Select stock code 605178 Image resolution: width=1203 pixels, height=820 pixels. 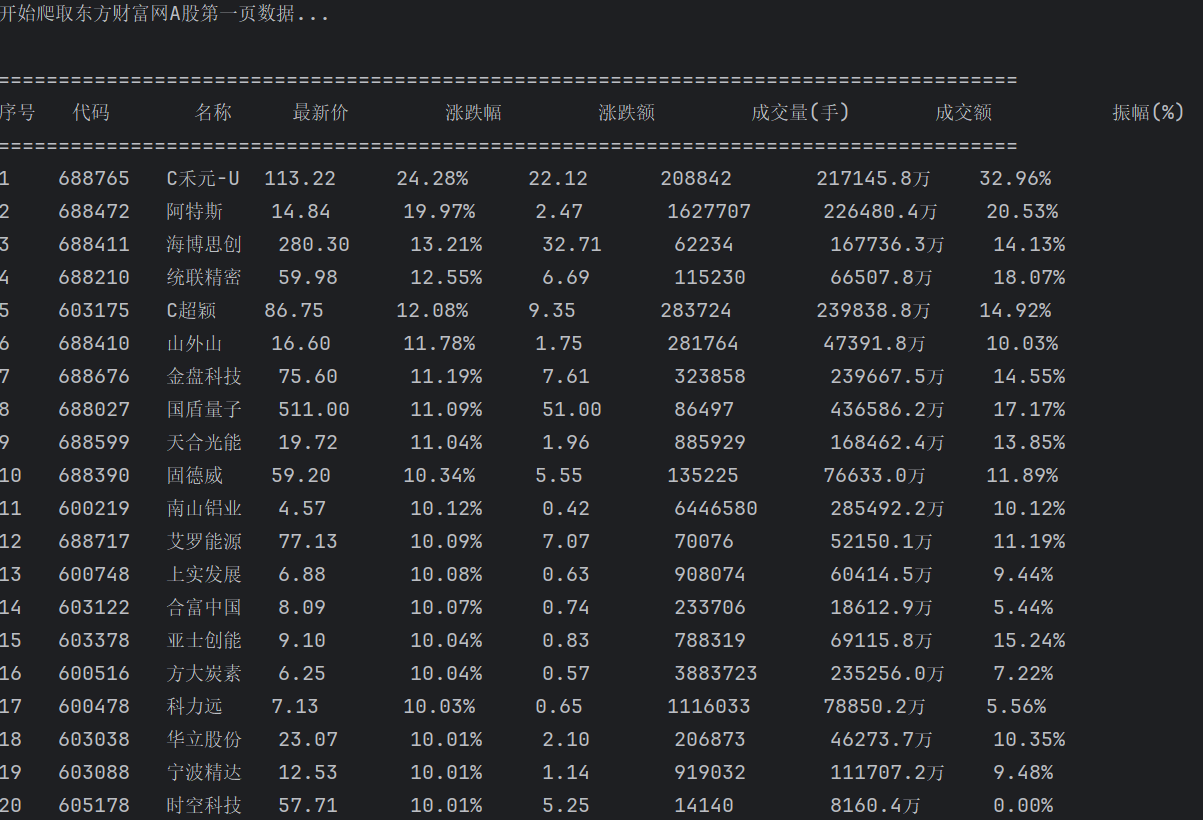point(94,806)
